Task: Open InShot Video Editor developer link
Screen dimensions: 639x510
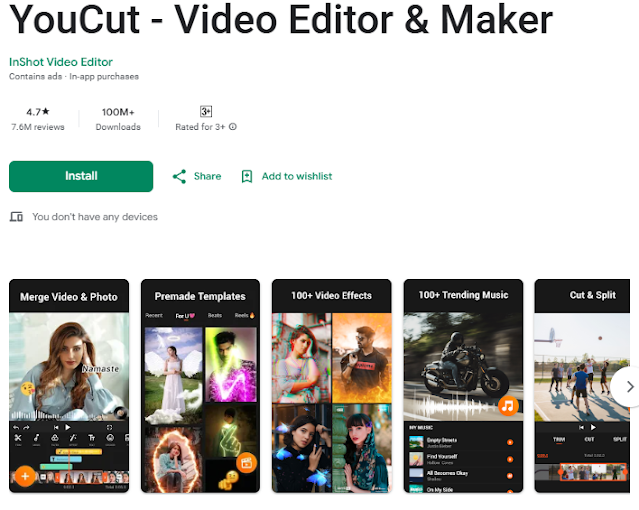Action: click(61, 62)
